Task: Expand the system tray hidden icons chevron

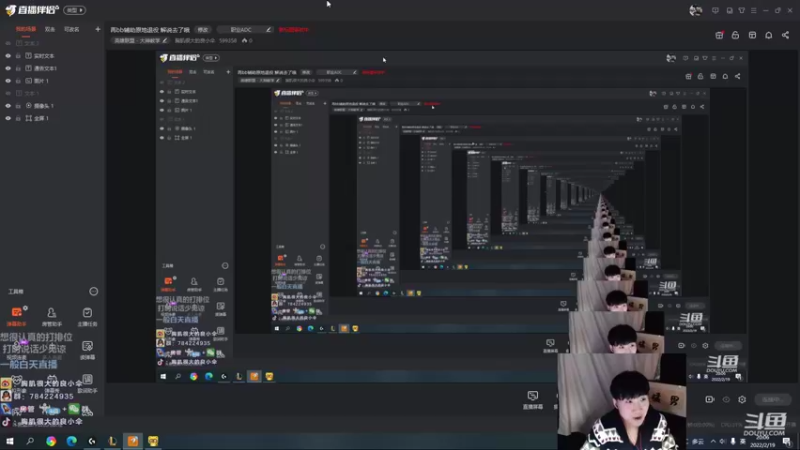Action: pos(713,441)
